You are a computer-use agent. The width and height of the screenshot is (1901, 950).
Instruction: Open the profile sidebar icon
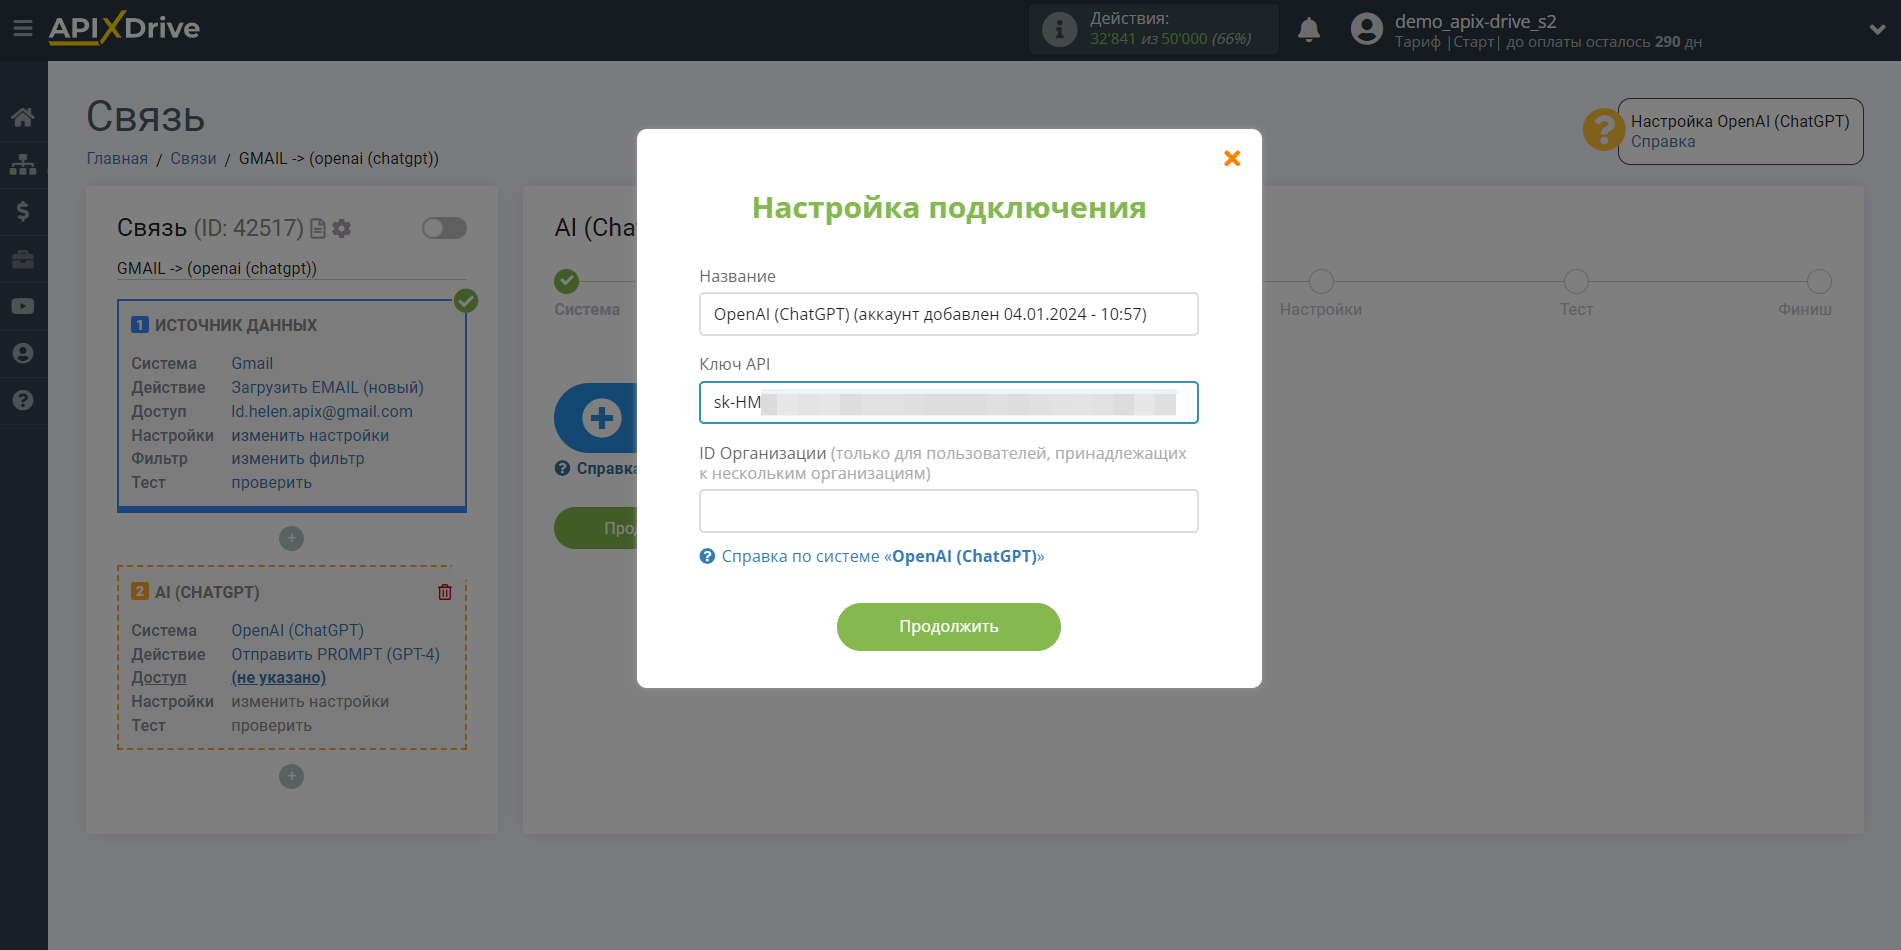(23, 353)
